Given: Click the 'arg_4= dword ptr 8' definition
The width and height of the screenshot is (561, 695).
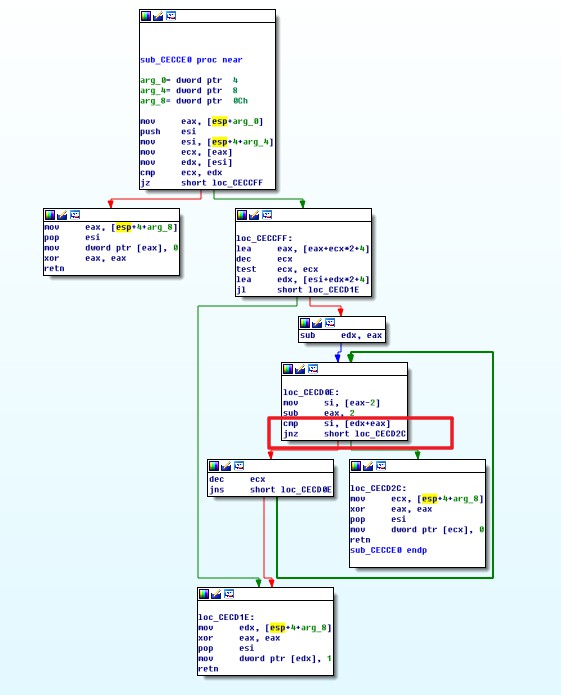Looking at the screenshot, I should click(189, 90).
